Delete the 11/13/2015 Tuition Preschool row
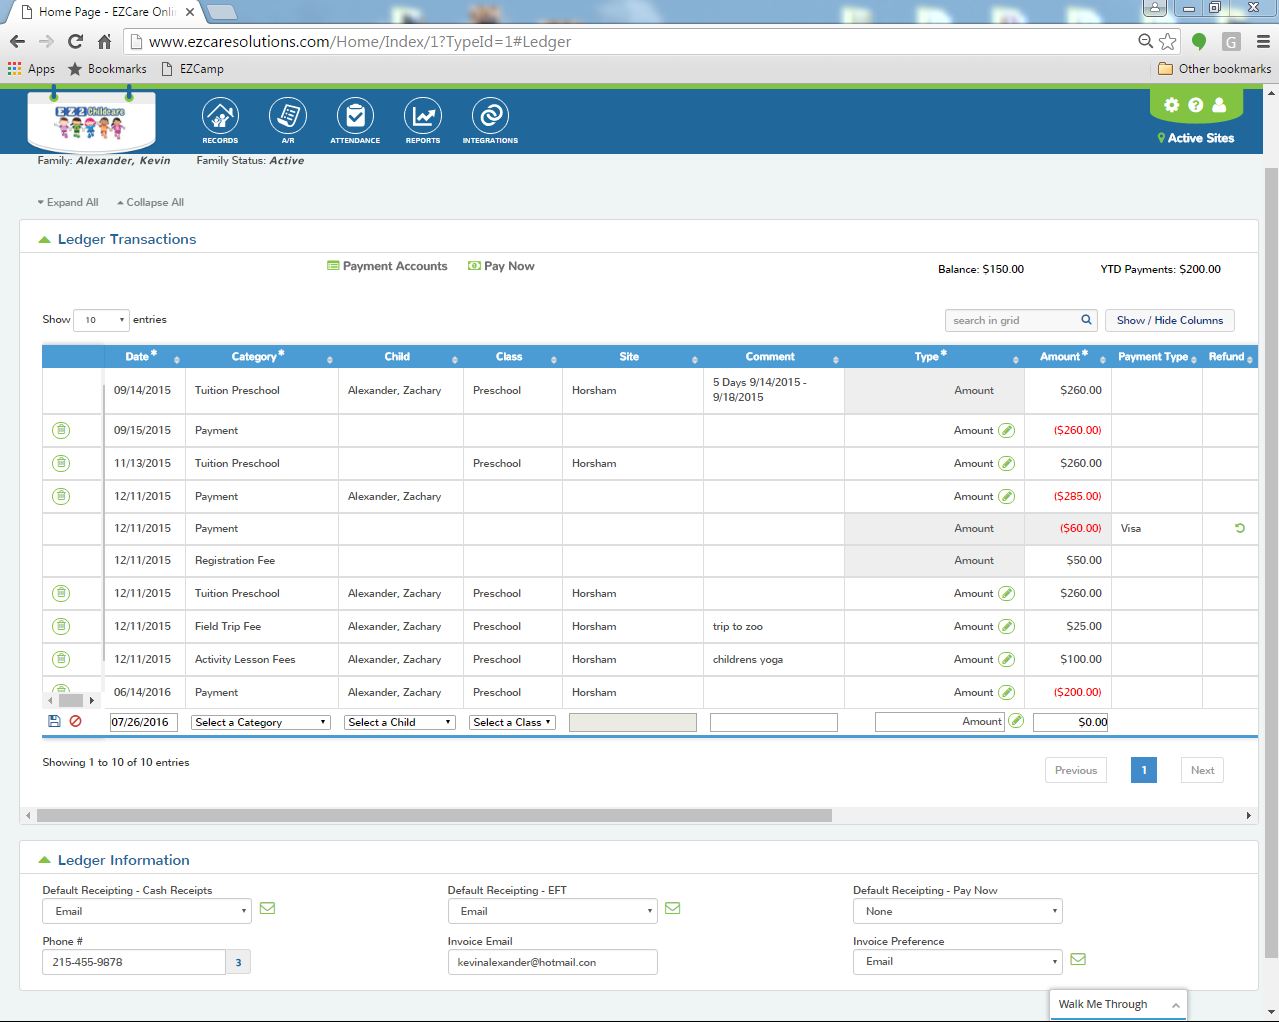1279x1022 pixels. (x=61, y=463)
